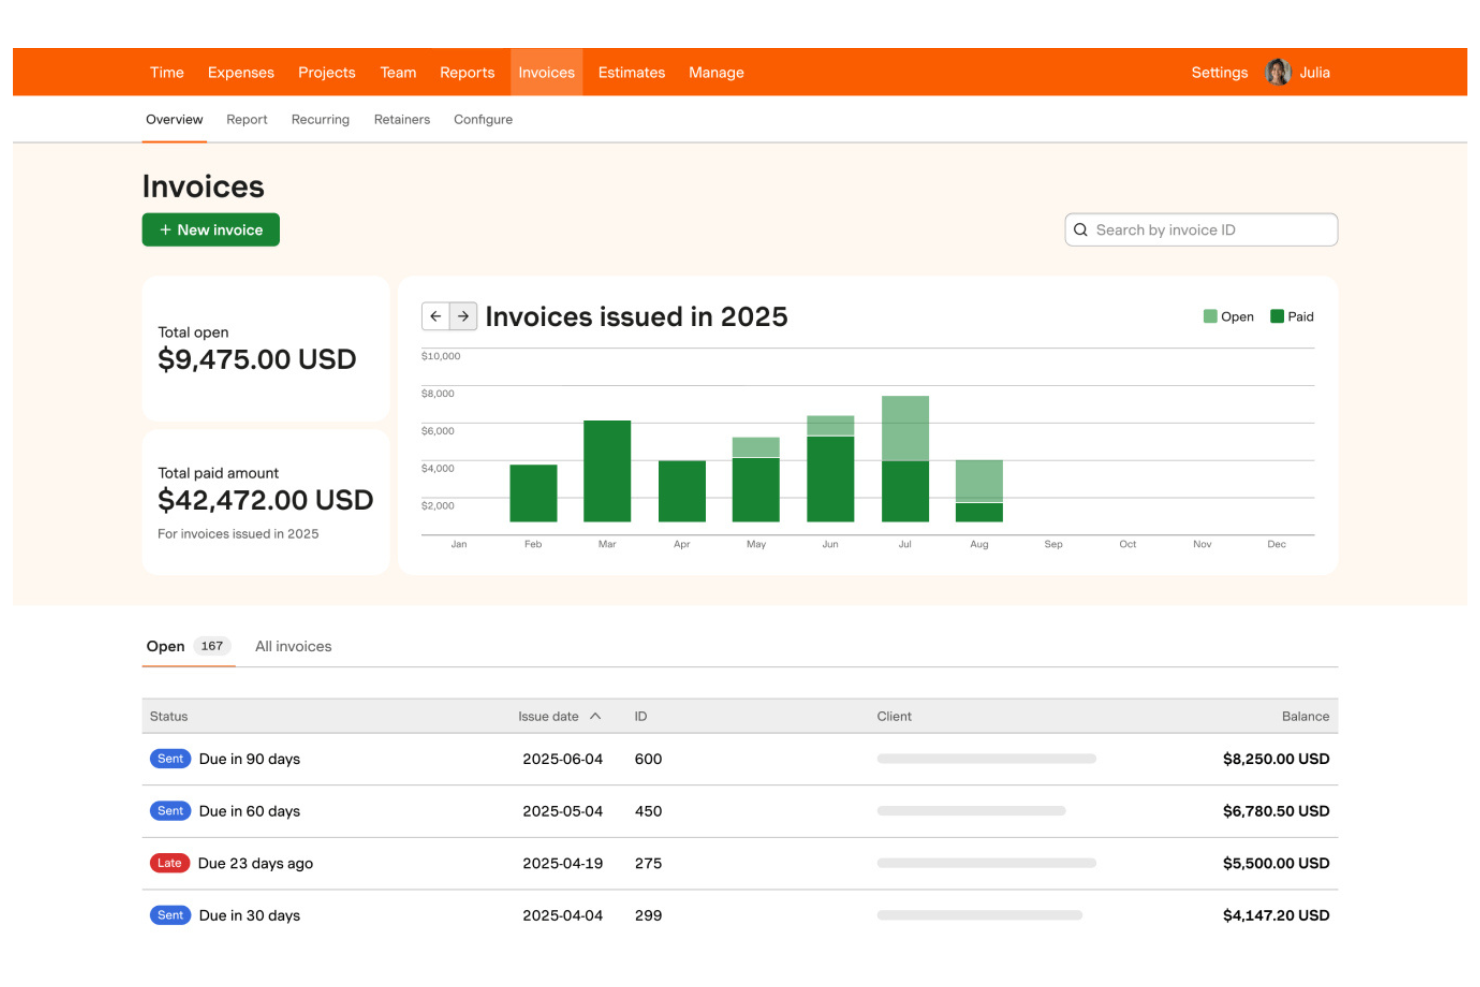This screenshot has height=987, width=1480.
Task: Click the right arrow to advance the chart year
Action: coord(463,316)
